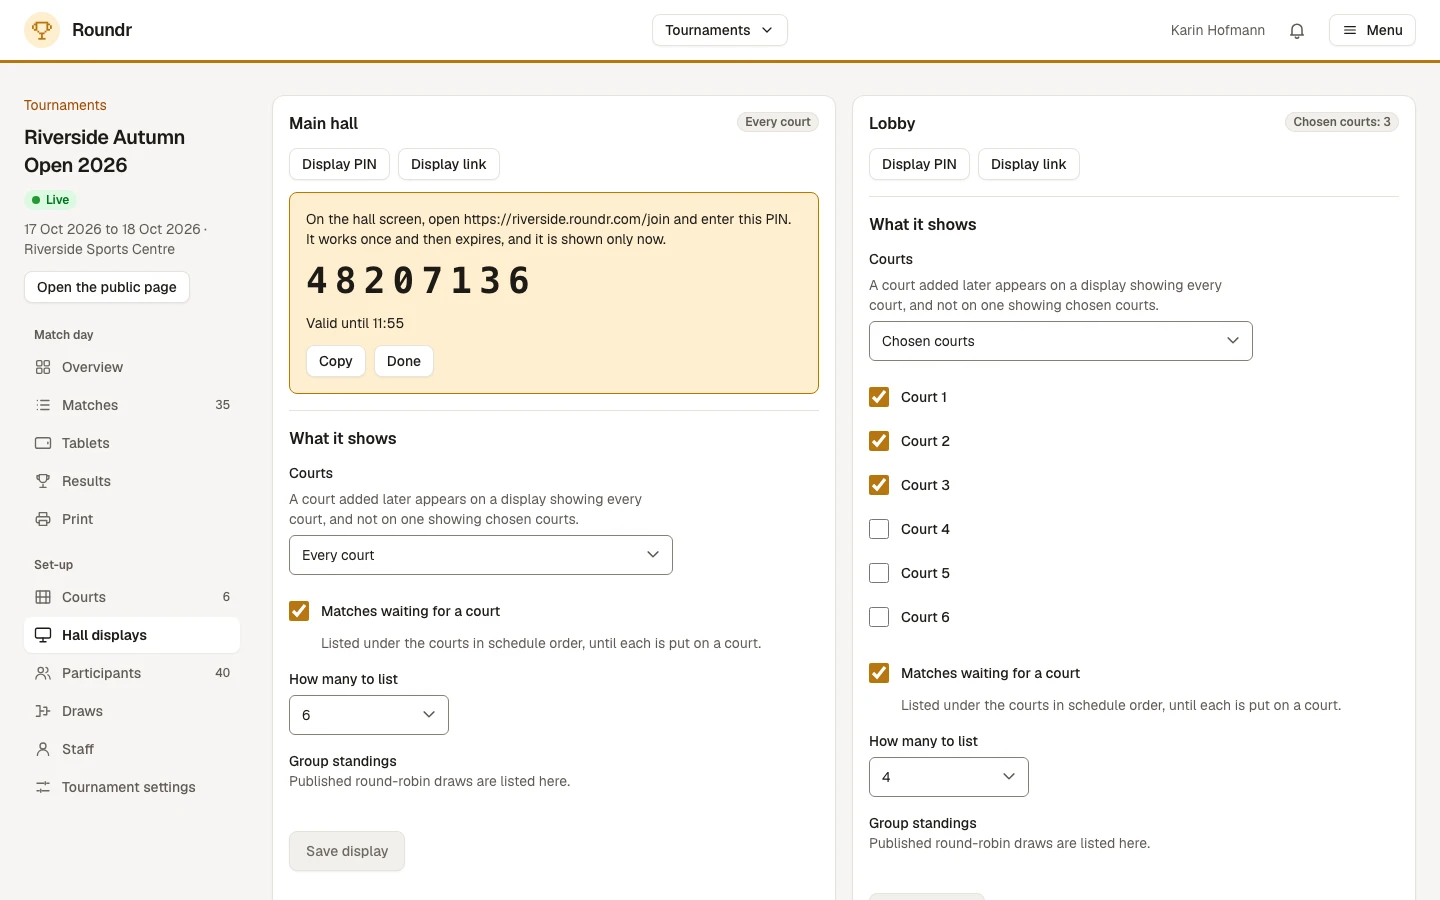Open the Main hall Every court dropdown
Viewport: 1440px width, 900px height.
click(x=481, y=555)
